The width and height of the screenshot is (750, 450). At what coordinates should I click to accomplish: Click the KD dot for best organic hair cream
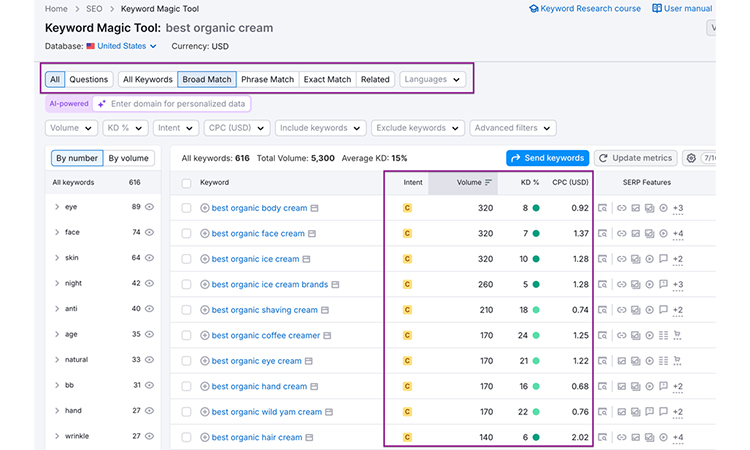(x=536, y=437)
